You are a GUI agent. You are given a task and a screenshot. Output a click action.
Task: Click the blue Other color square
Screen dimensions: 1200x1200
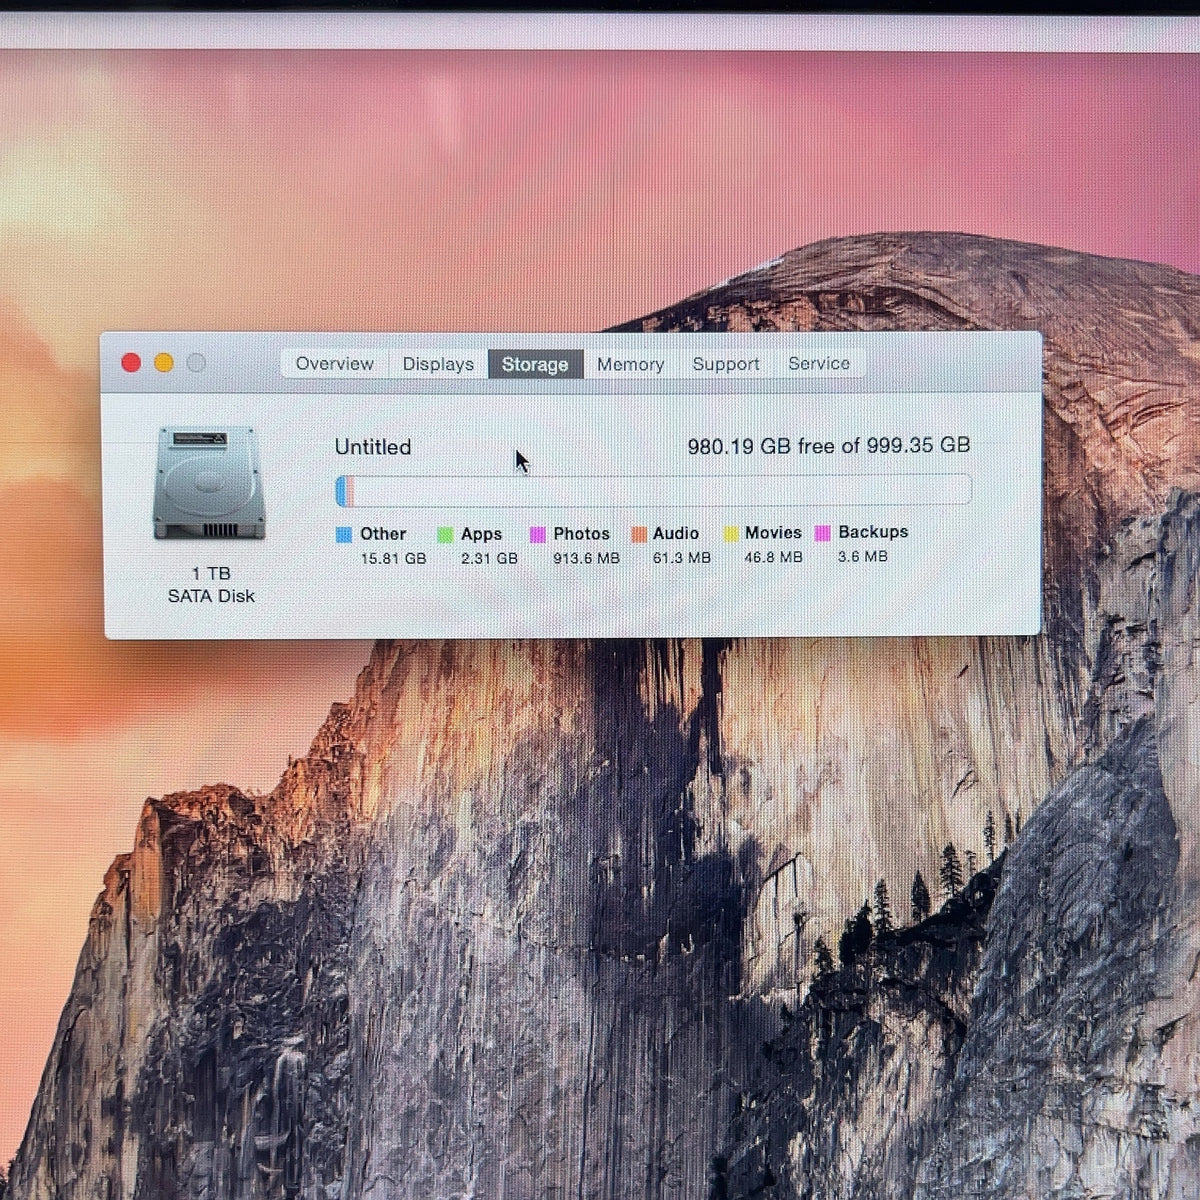coord(344,535)
